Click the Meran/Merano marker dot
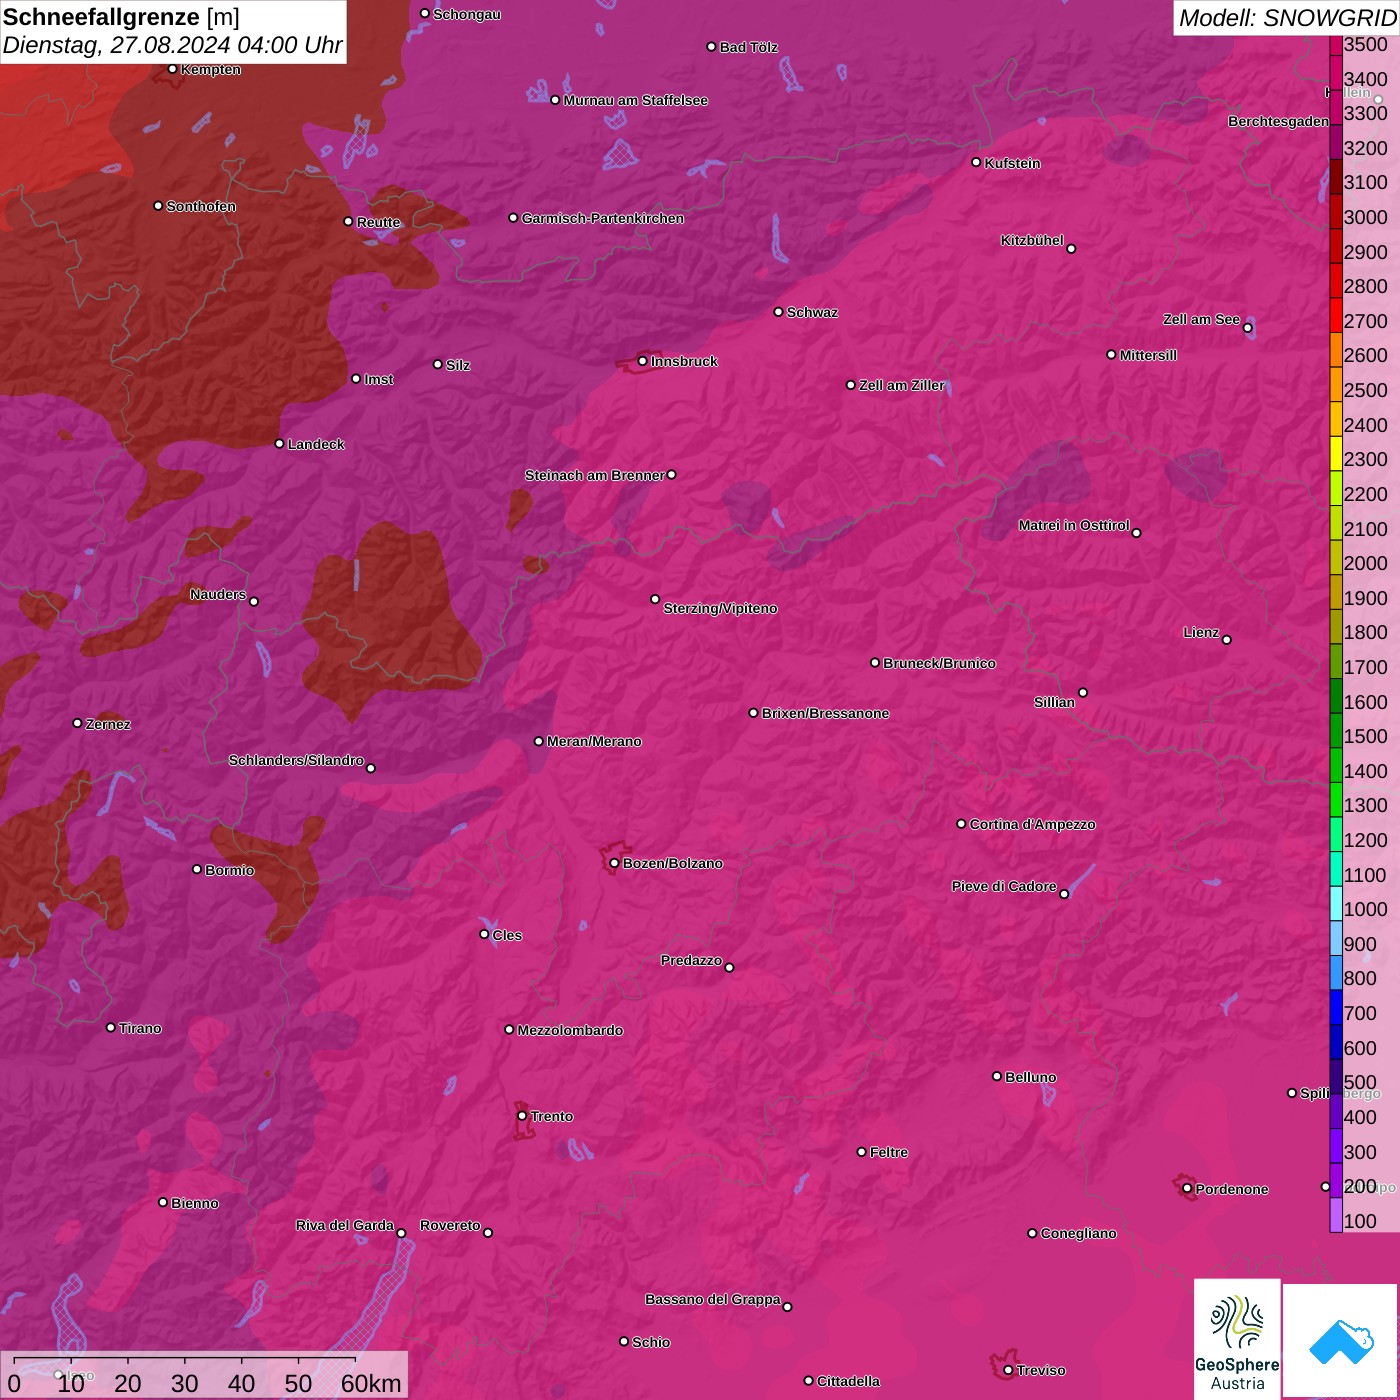Screen dimensions: 1400x1400 [x=538, y=741]
